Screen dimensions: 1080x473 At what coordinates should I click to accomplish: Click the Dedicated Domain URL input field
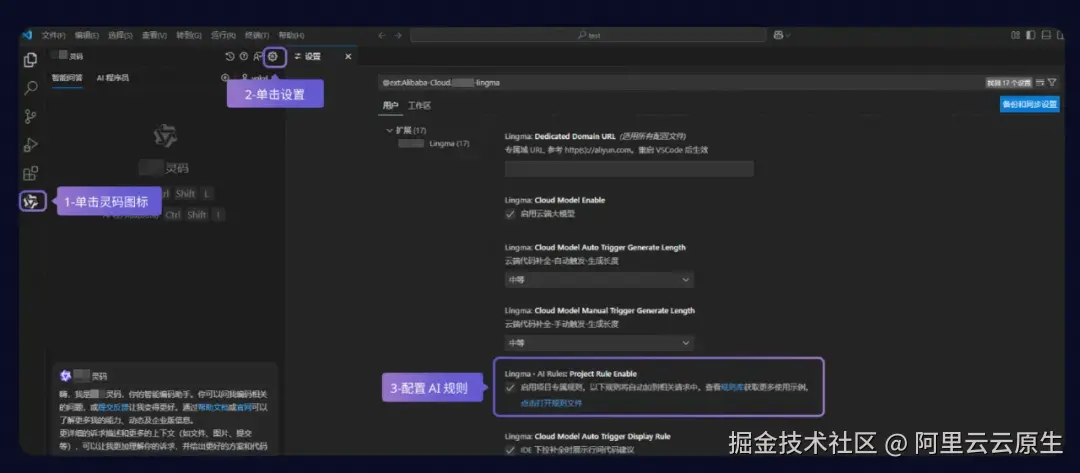pyautogui.click(x=629, y=169)
